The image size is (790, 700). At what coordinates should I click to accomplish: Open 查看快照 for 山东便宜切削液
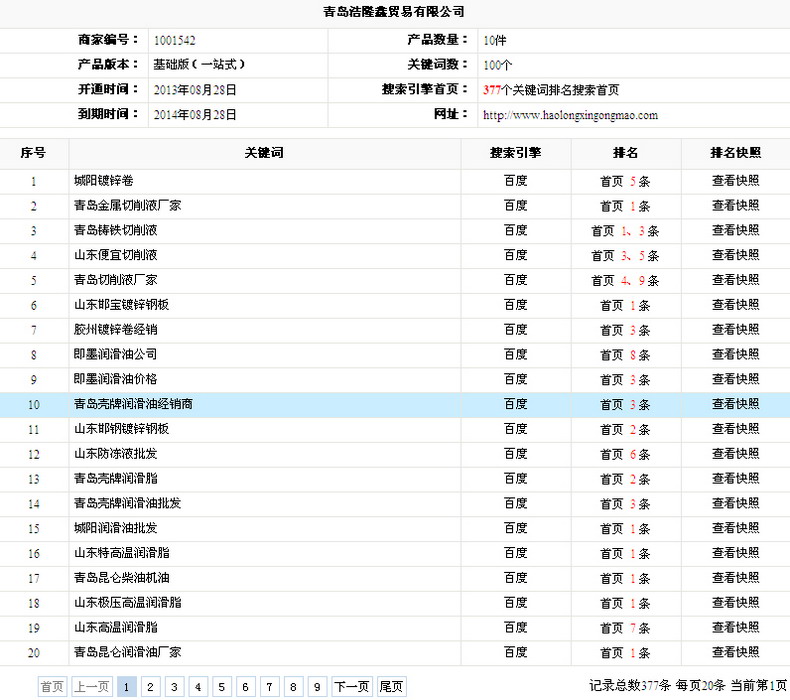tap(735, 255)
